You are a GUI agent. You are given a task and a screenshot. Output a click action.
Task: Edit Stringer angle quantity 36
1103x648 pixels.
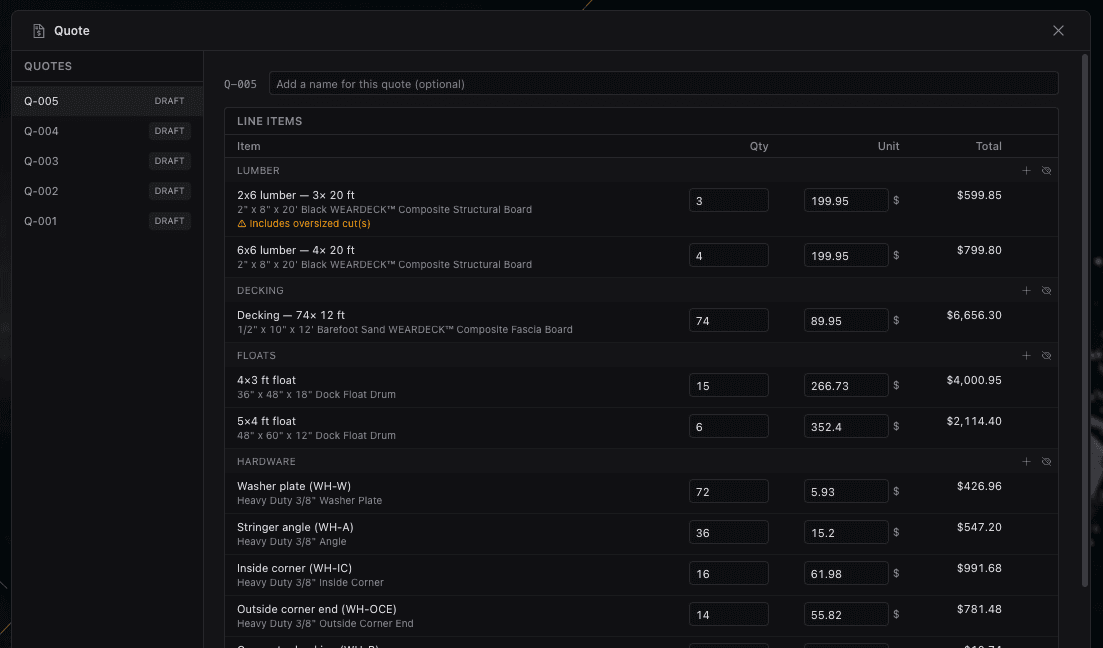[729, 533]
